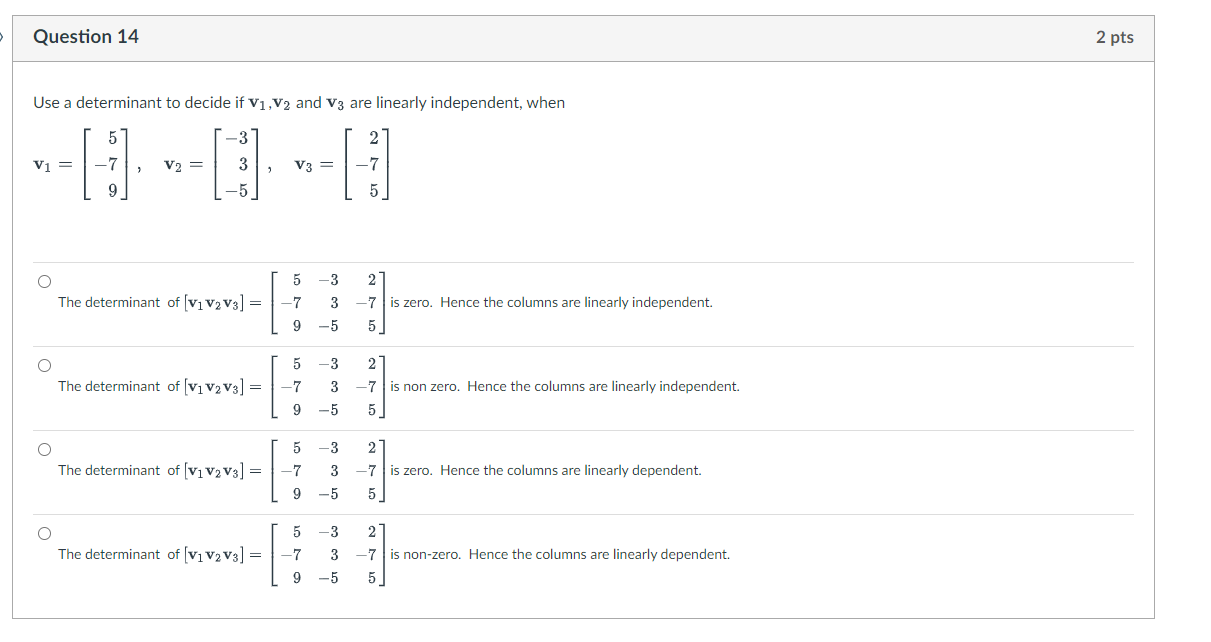Click the Question 14 header
Screen dimensions: 1211x642
tap(87, 36)
